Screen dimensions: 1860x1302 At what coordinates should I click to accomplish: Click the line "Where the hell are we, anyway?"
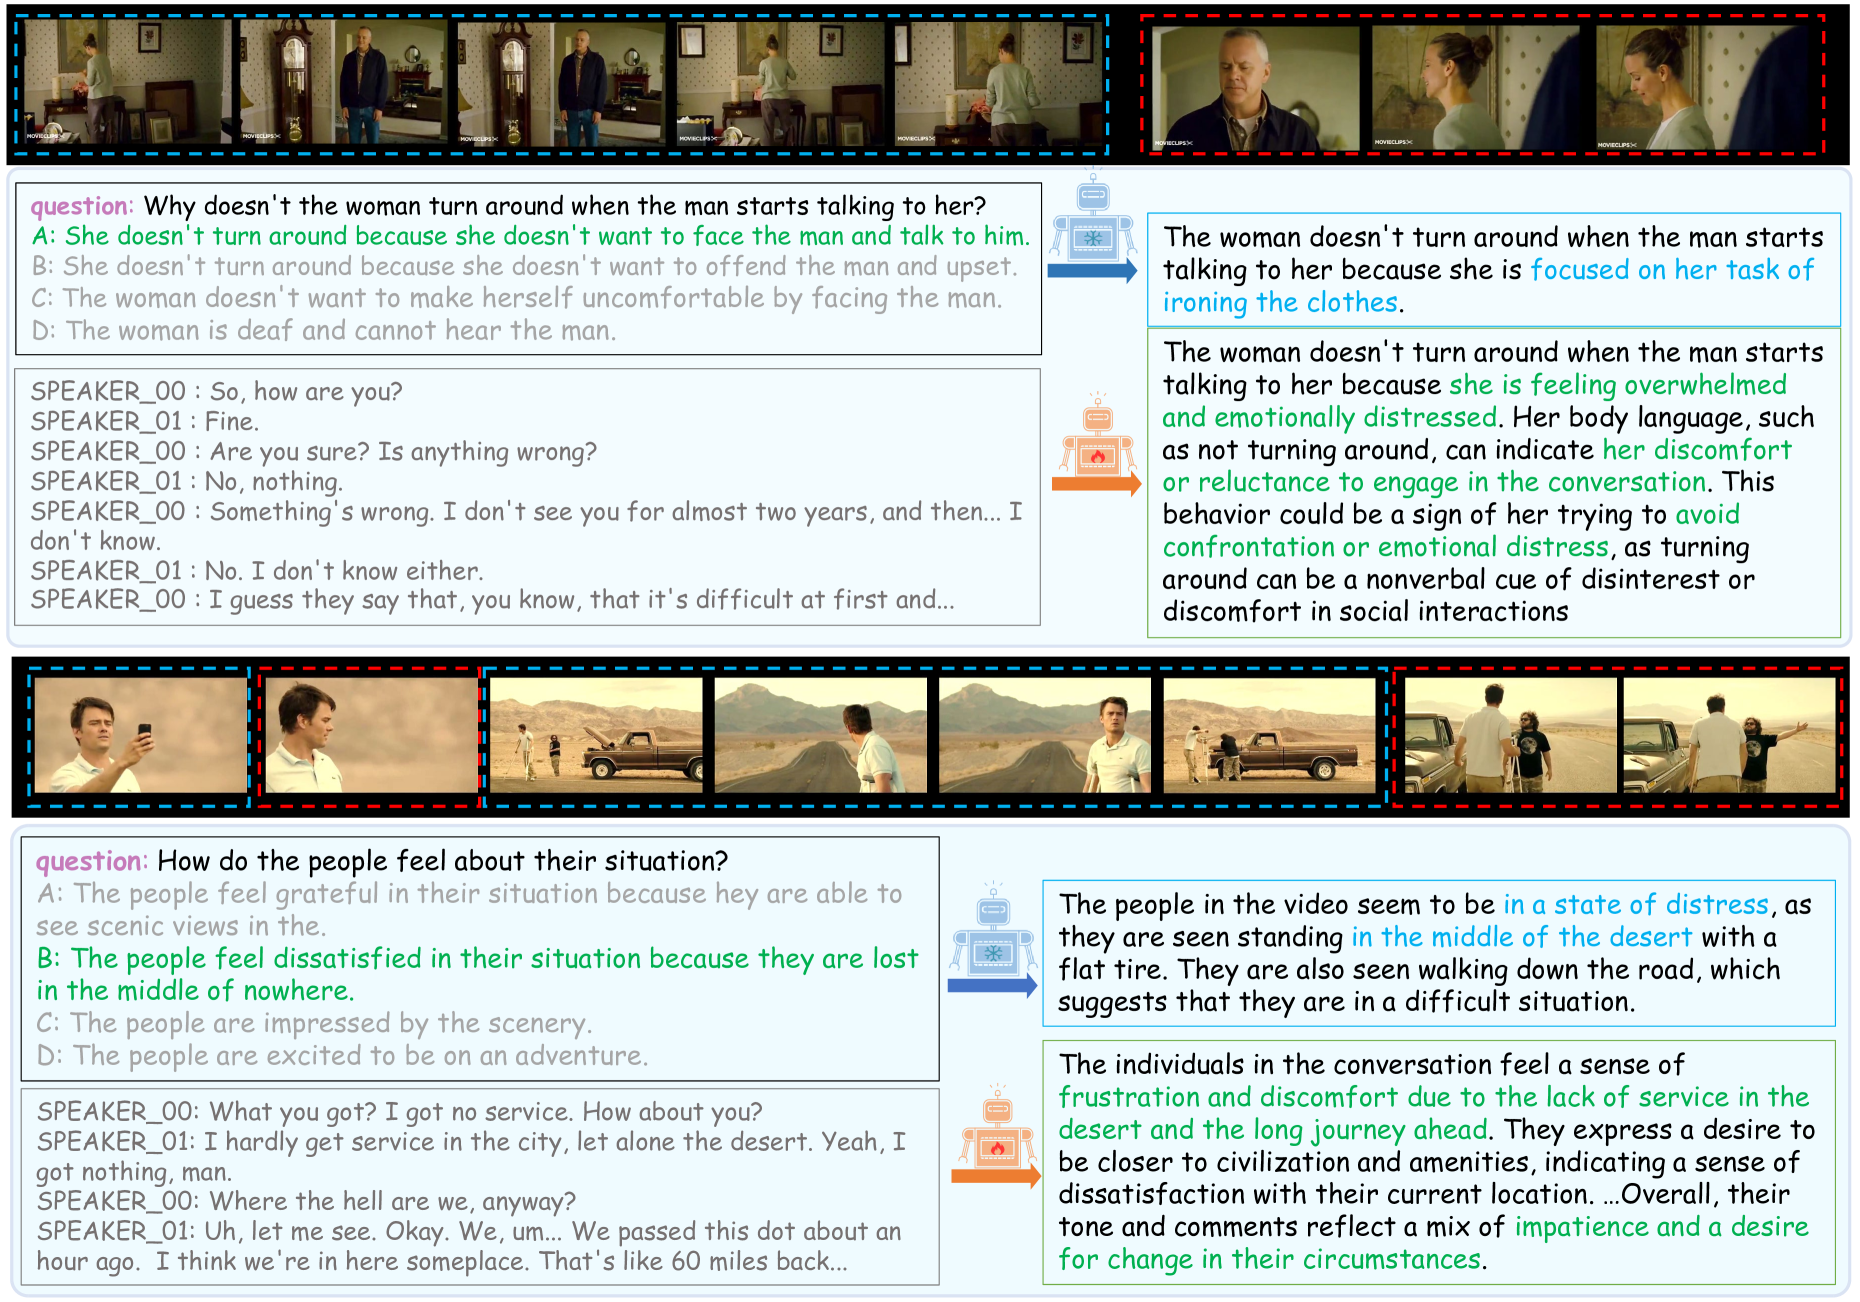306,1201
